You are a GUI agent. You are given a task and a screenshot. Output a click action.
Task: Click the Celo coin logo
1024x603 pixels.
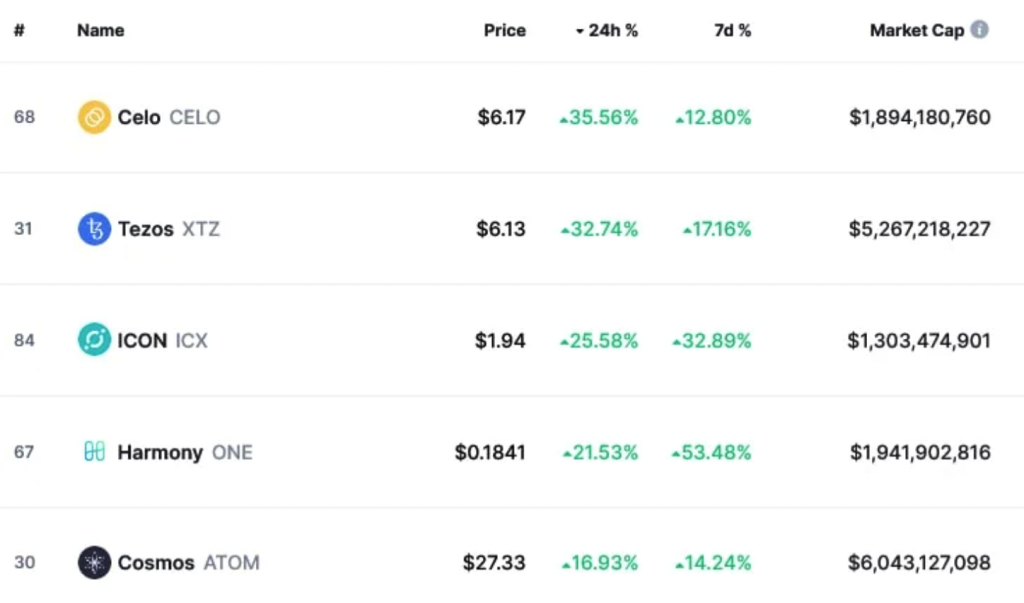point(94,117)
